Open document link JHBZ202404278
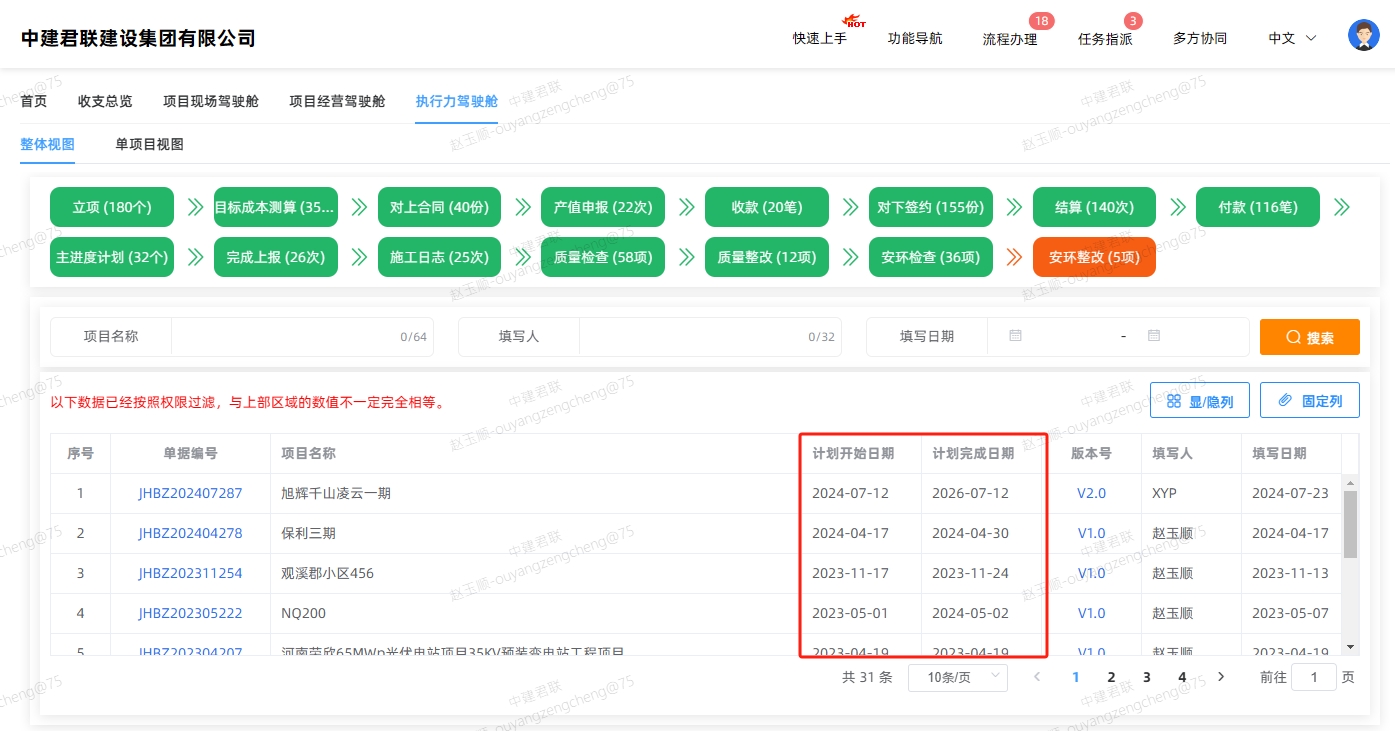Screen dimensions: 1395x731 coord(190,533)
